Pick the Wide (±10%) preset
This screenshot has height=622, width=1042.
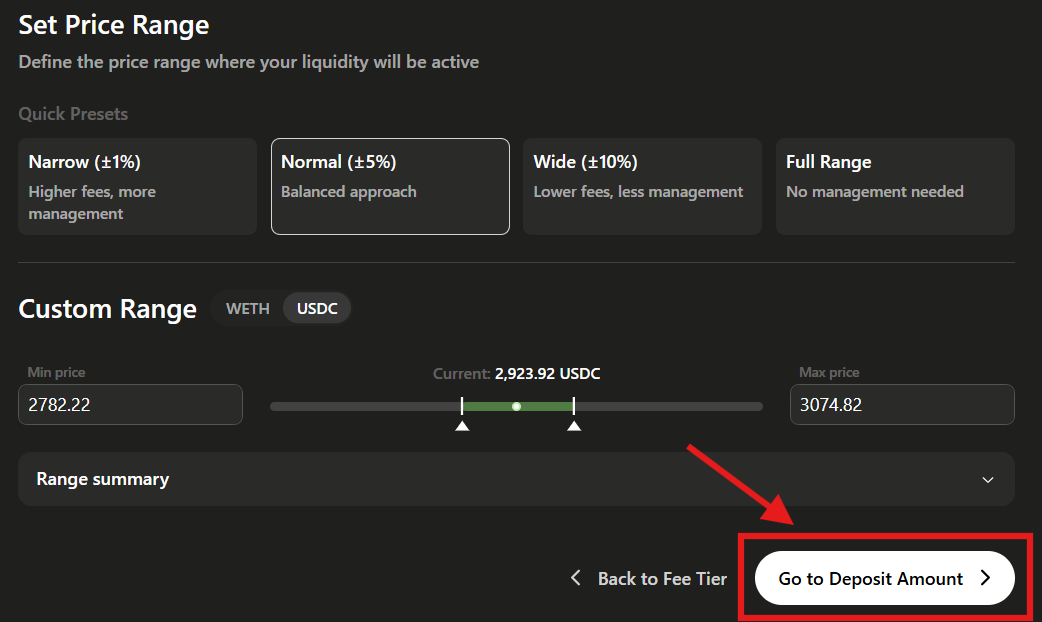(x=642, y=186)
